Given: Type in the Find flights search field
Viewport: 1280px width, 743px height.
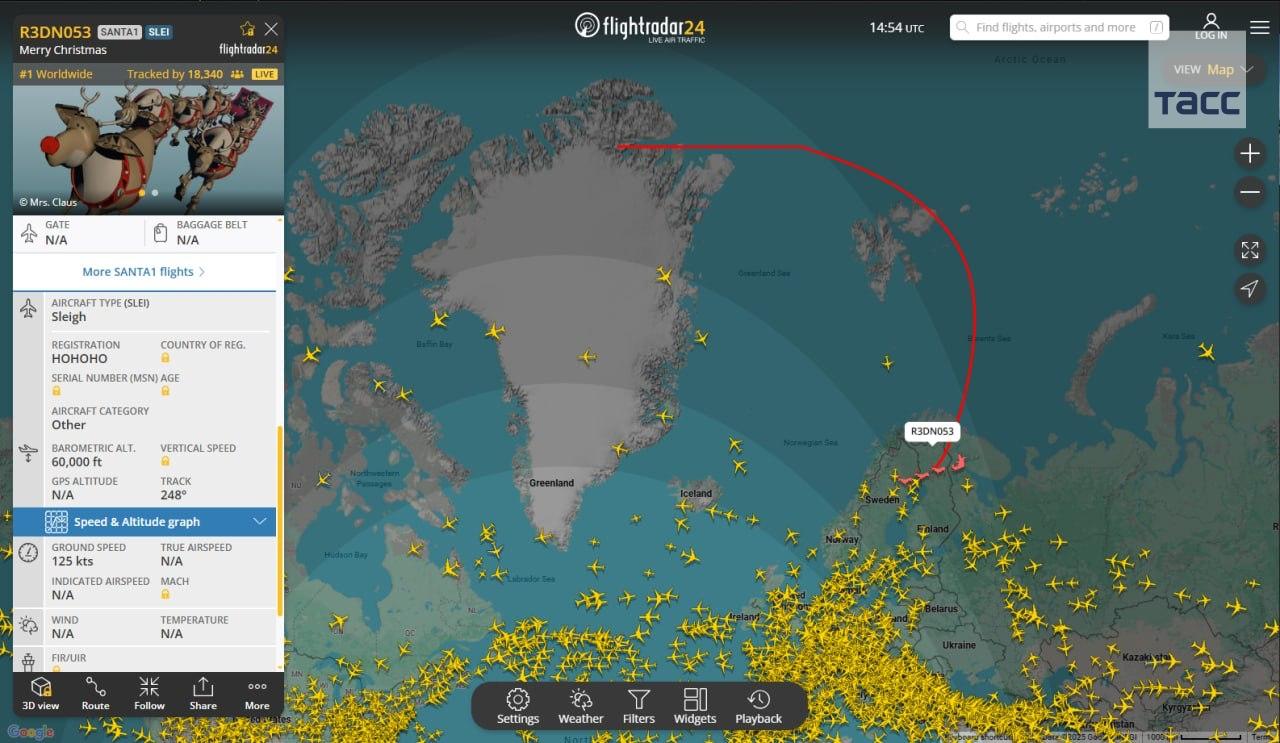Looking at the screenshot, I should coord(1055,27).
